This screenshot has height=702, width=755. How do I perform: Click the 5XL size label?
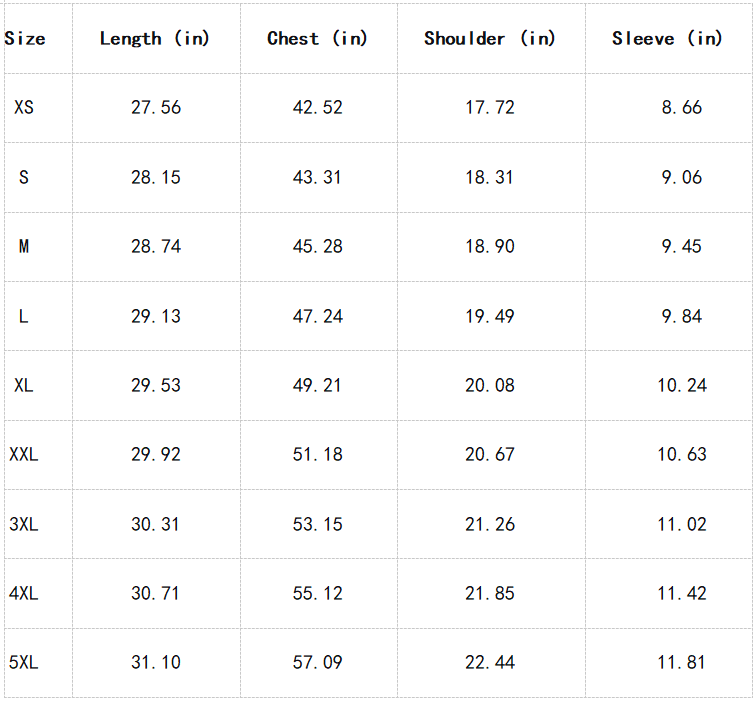(24, 662)
